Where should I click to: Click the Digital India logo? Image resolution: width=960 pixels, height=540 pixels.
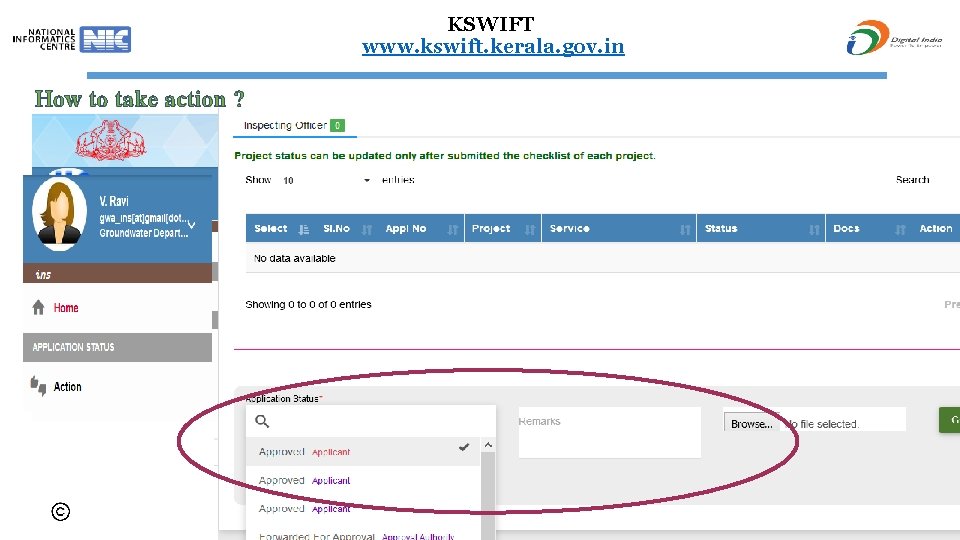tap(894, 38)
